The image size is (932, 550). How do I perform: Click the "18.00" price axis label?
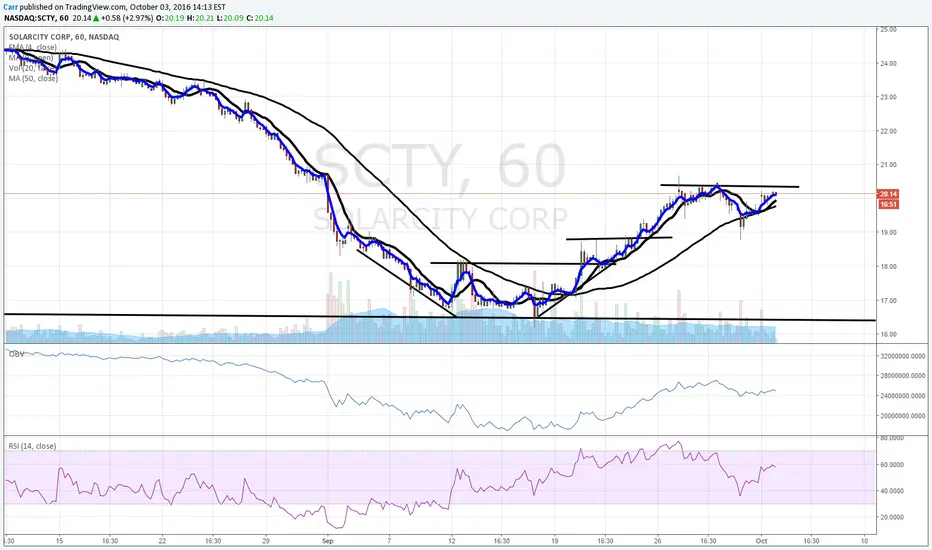pos(889,266)
